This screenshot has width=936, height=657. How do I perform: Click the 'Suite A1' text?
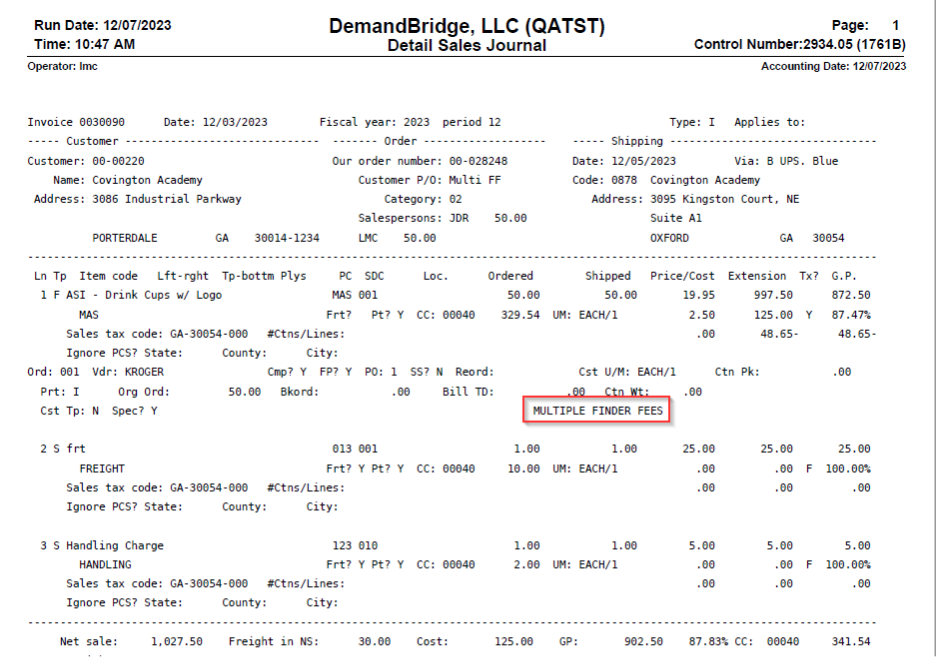point(676,218)
